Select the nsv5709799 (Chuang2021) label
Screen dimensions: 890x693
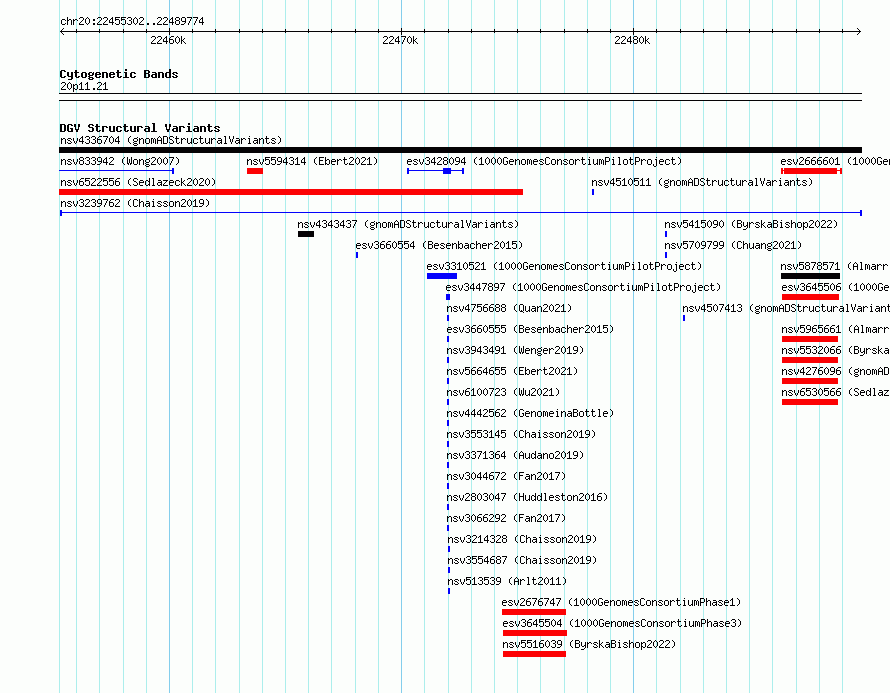[x=733, y=245]
